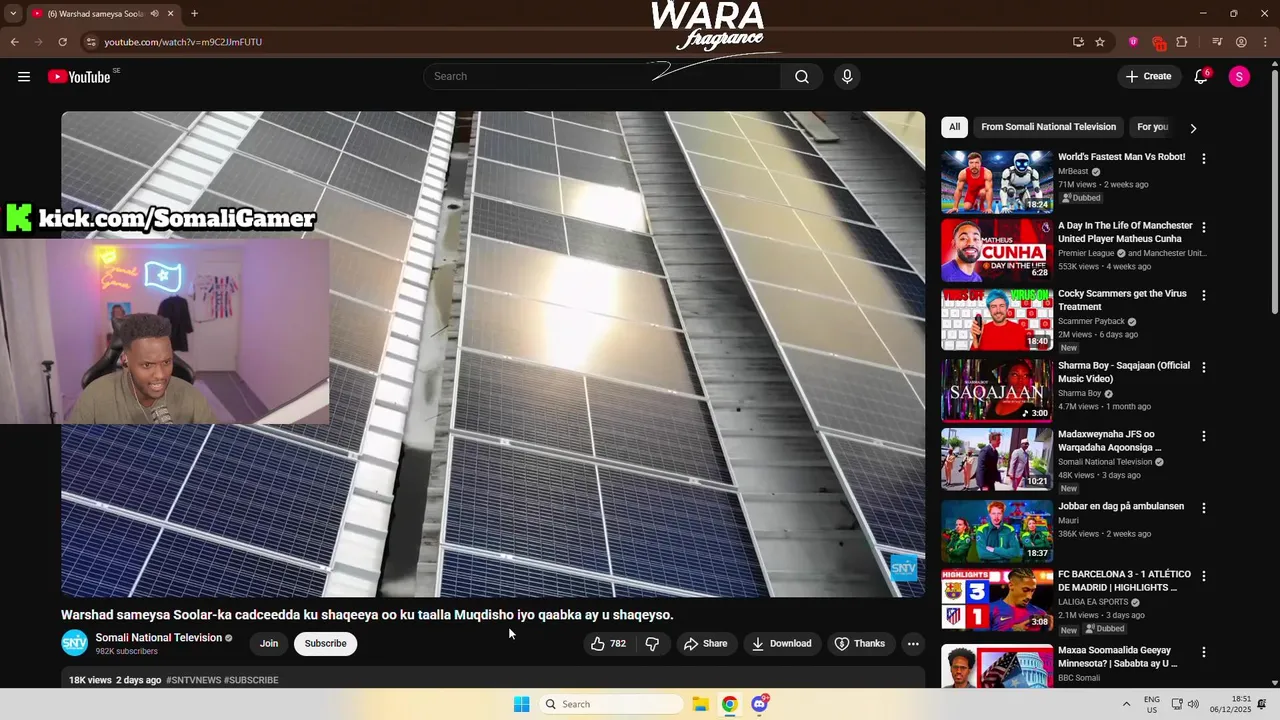Viewport: 1280px width, 720px height.
Task: Open options for Jobbar en dag video
Action: click(x=1204, y=508)
